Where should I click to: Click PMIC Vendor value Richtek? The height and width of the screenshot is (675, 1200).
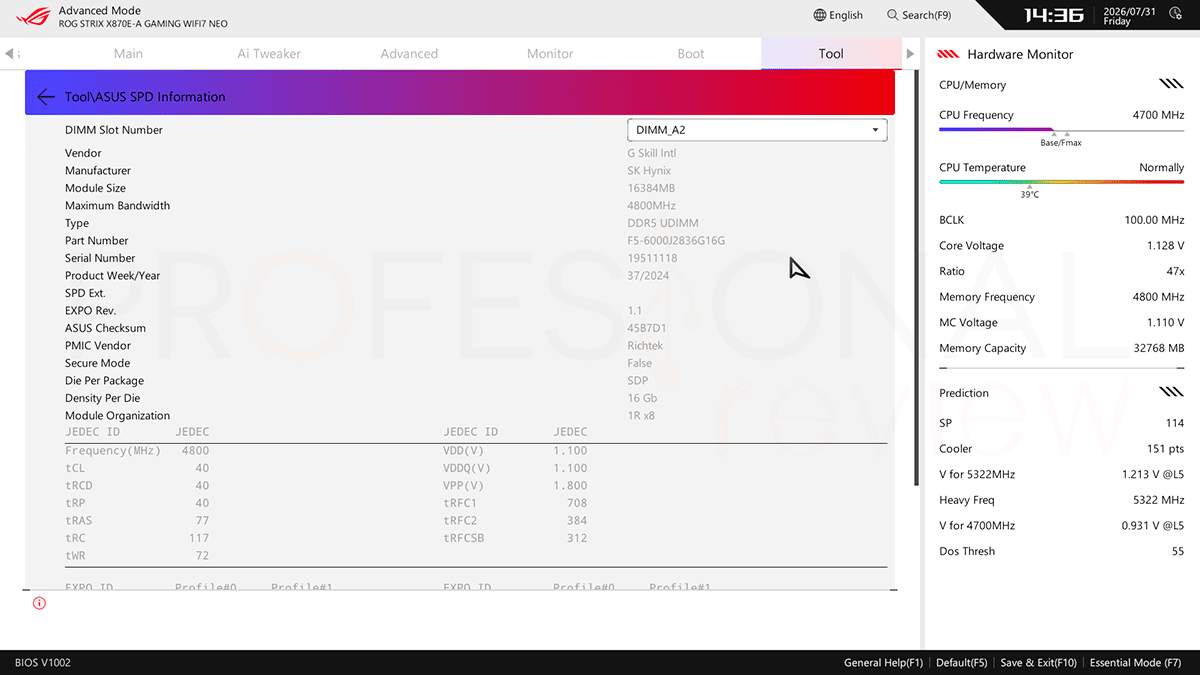(645, 346)
